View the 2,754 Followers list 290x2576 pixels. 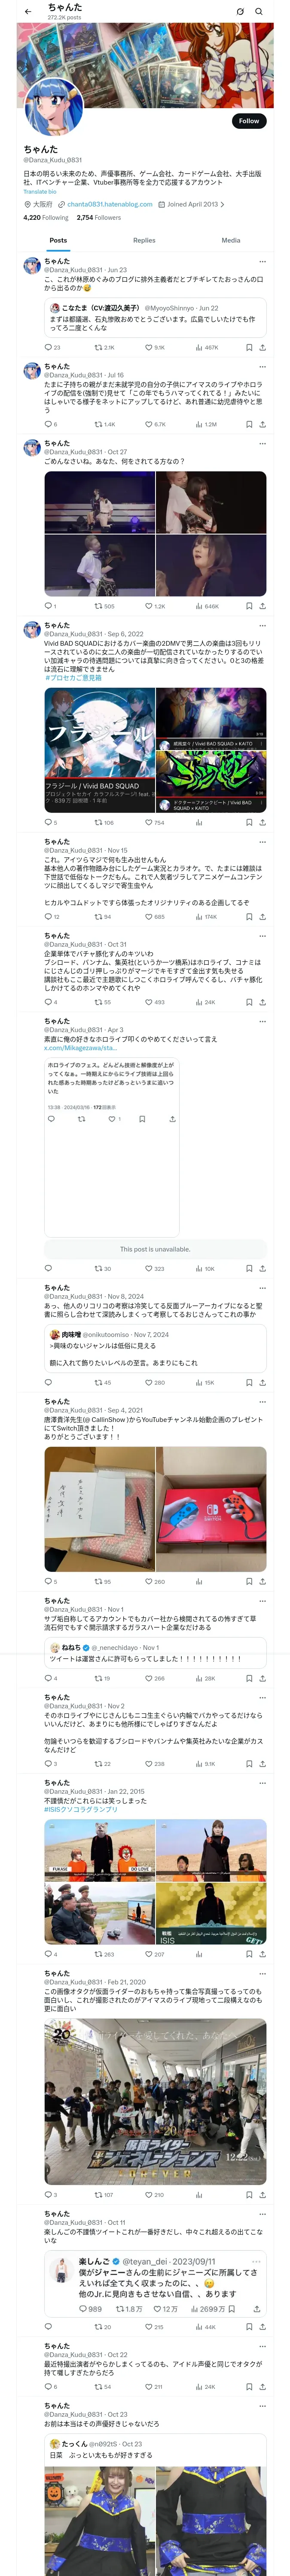coord(99,217)
